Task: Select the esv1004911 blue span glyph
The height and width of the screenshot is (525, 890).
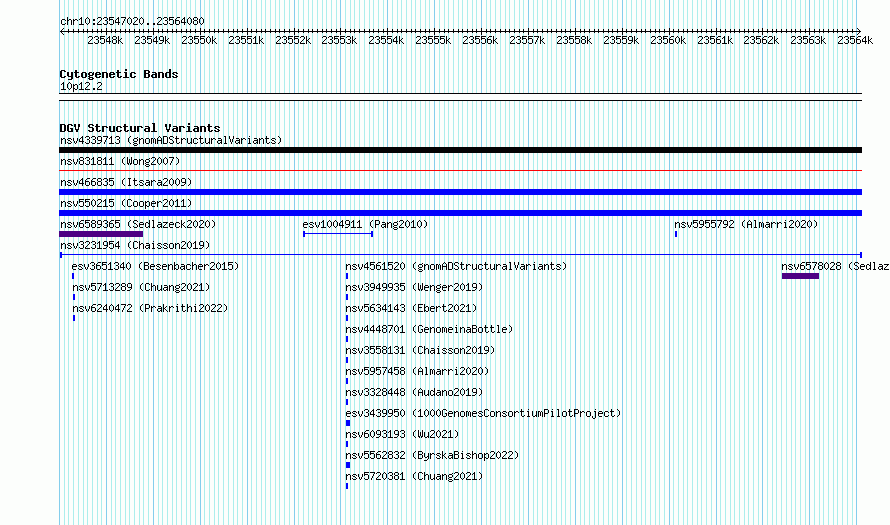Action: coord(338,234)
